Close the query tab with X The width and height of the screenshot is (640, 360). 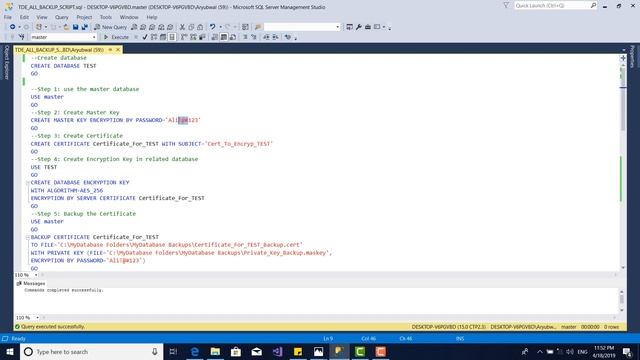click(x=118, y=49)
